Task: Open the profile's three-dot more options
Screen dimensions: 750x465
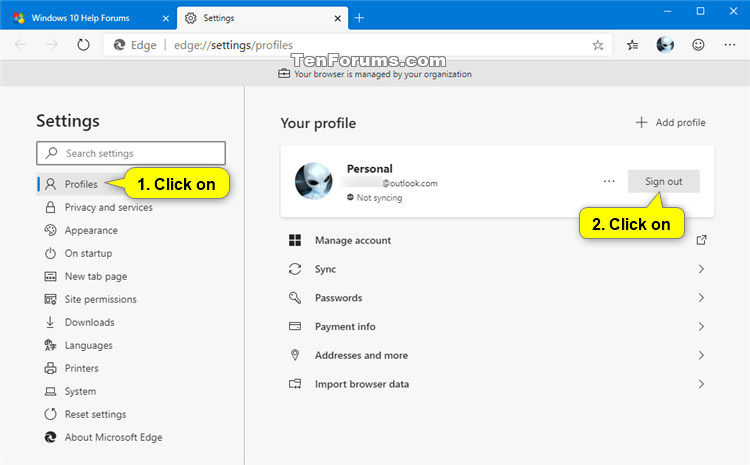Action: pos(609,181)
